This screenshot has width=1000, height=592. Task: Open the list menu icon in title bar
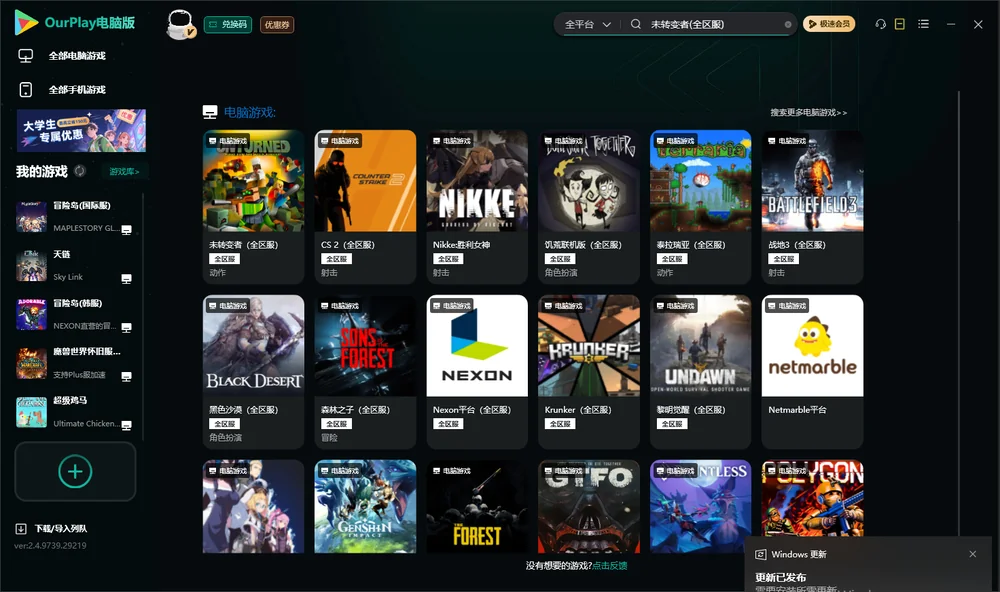click(x=923, y=24)
